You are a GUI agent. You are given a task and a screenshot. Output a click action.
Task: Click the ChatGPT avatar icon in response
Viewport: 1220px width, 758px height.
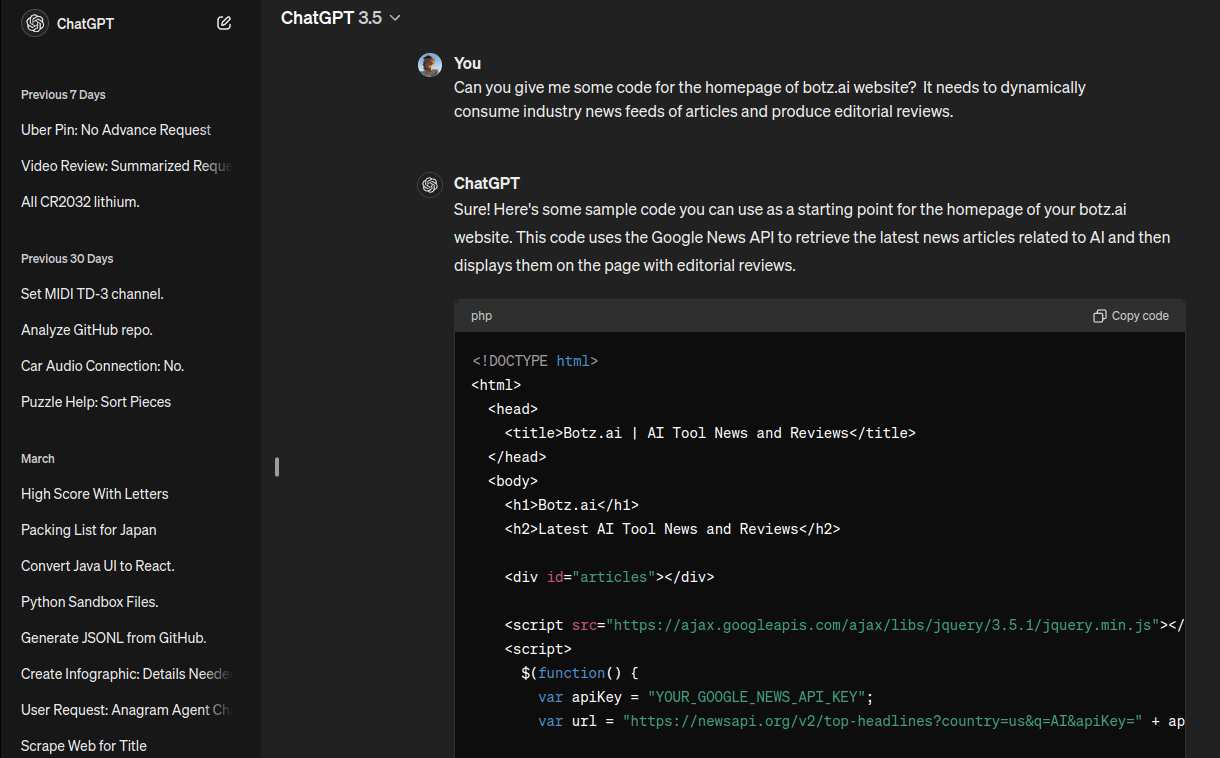click(x=430, y=185)
